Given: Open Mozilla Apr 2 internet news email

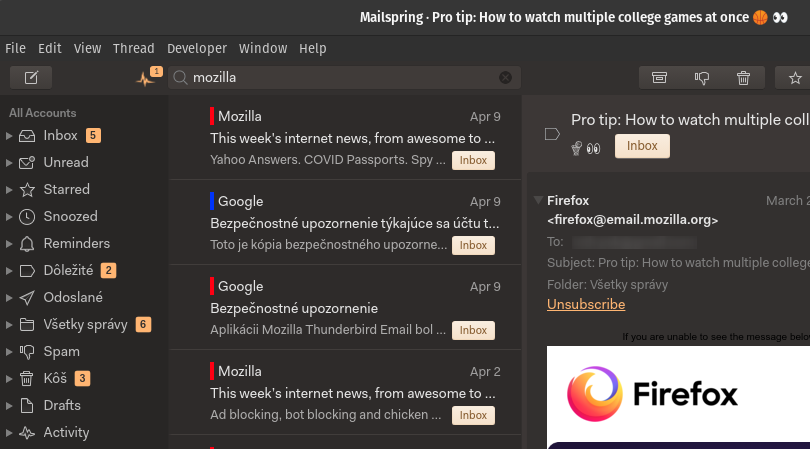Looking at the screenshot, I should coord(345,393).
